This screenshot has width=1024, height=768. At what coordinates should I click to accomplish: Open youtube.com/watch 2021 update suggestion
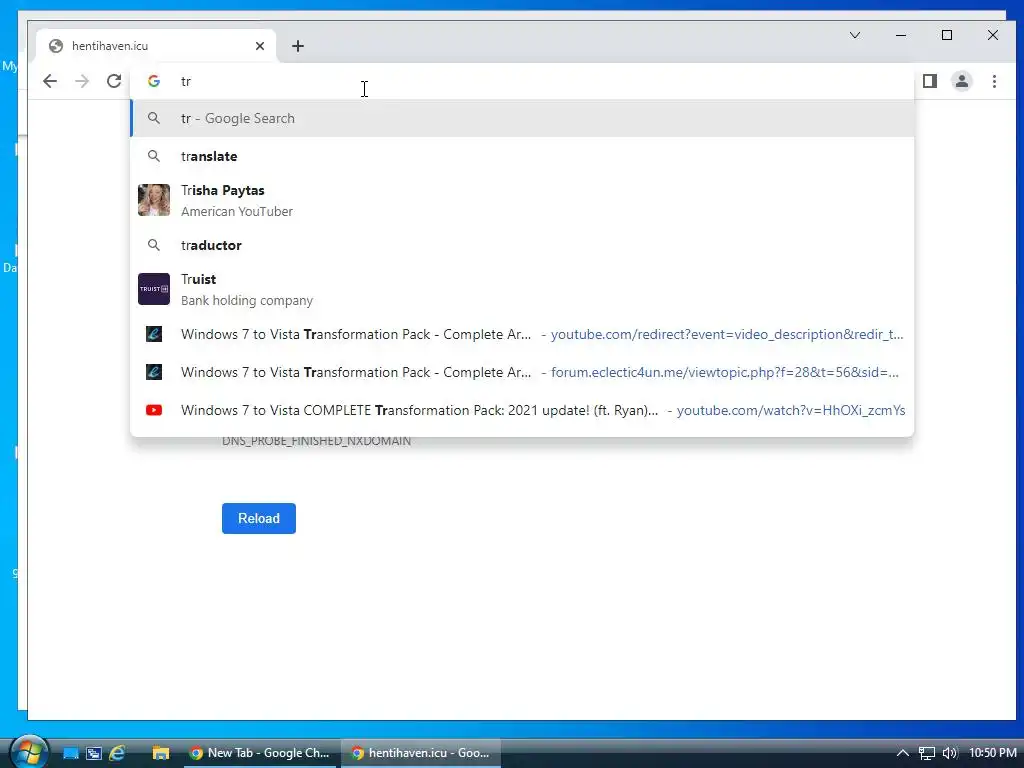point(522,410)
